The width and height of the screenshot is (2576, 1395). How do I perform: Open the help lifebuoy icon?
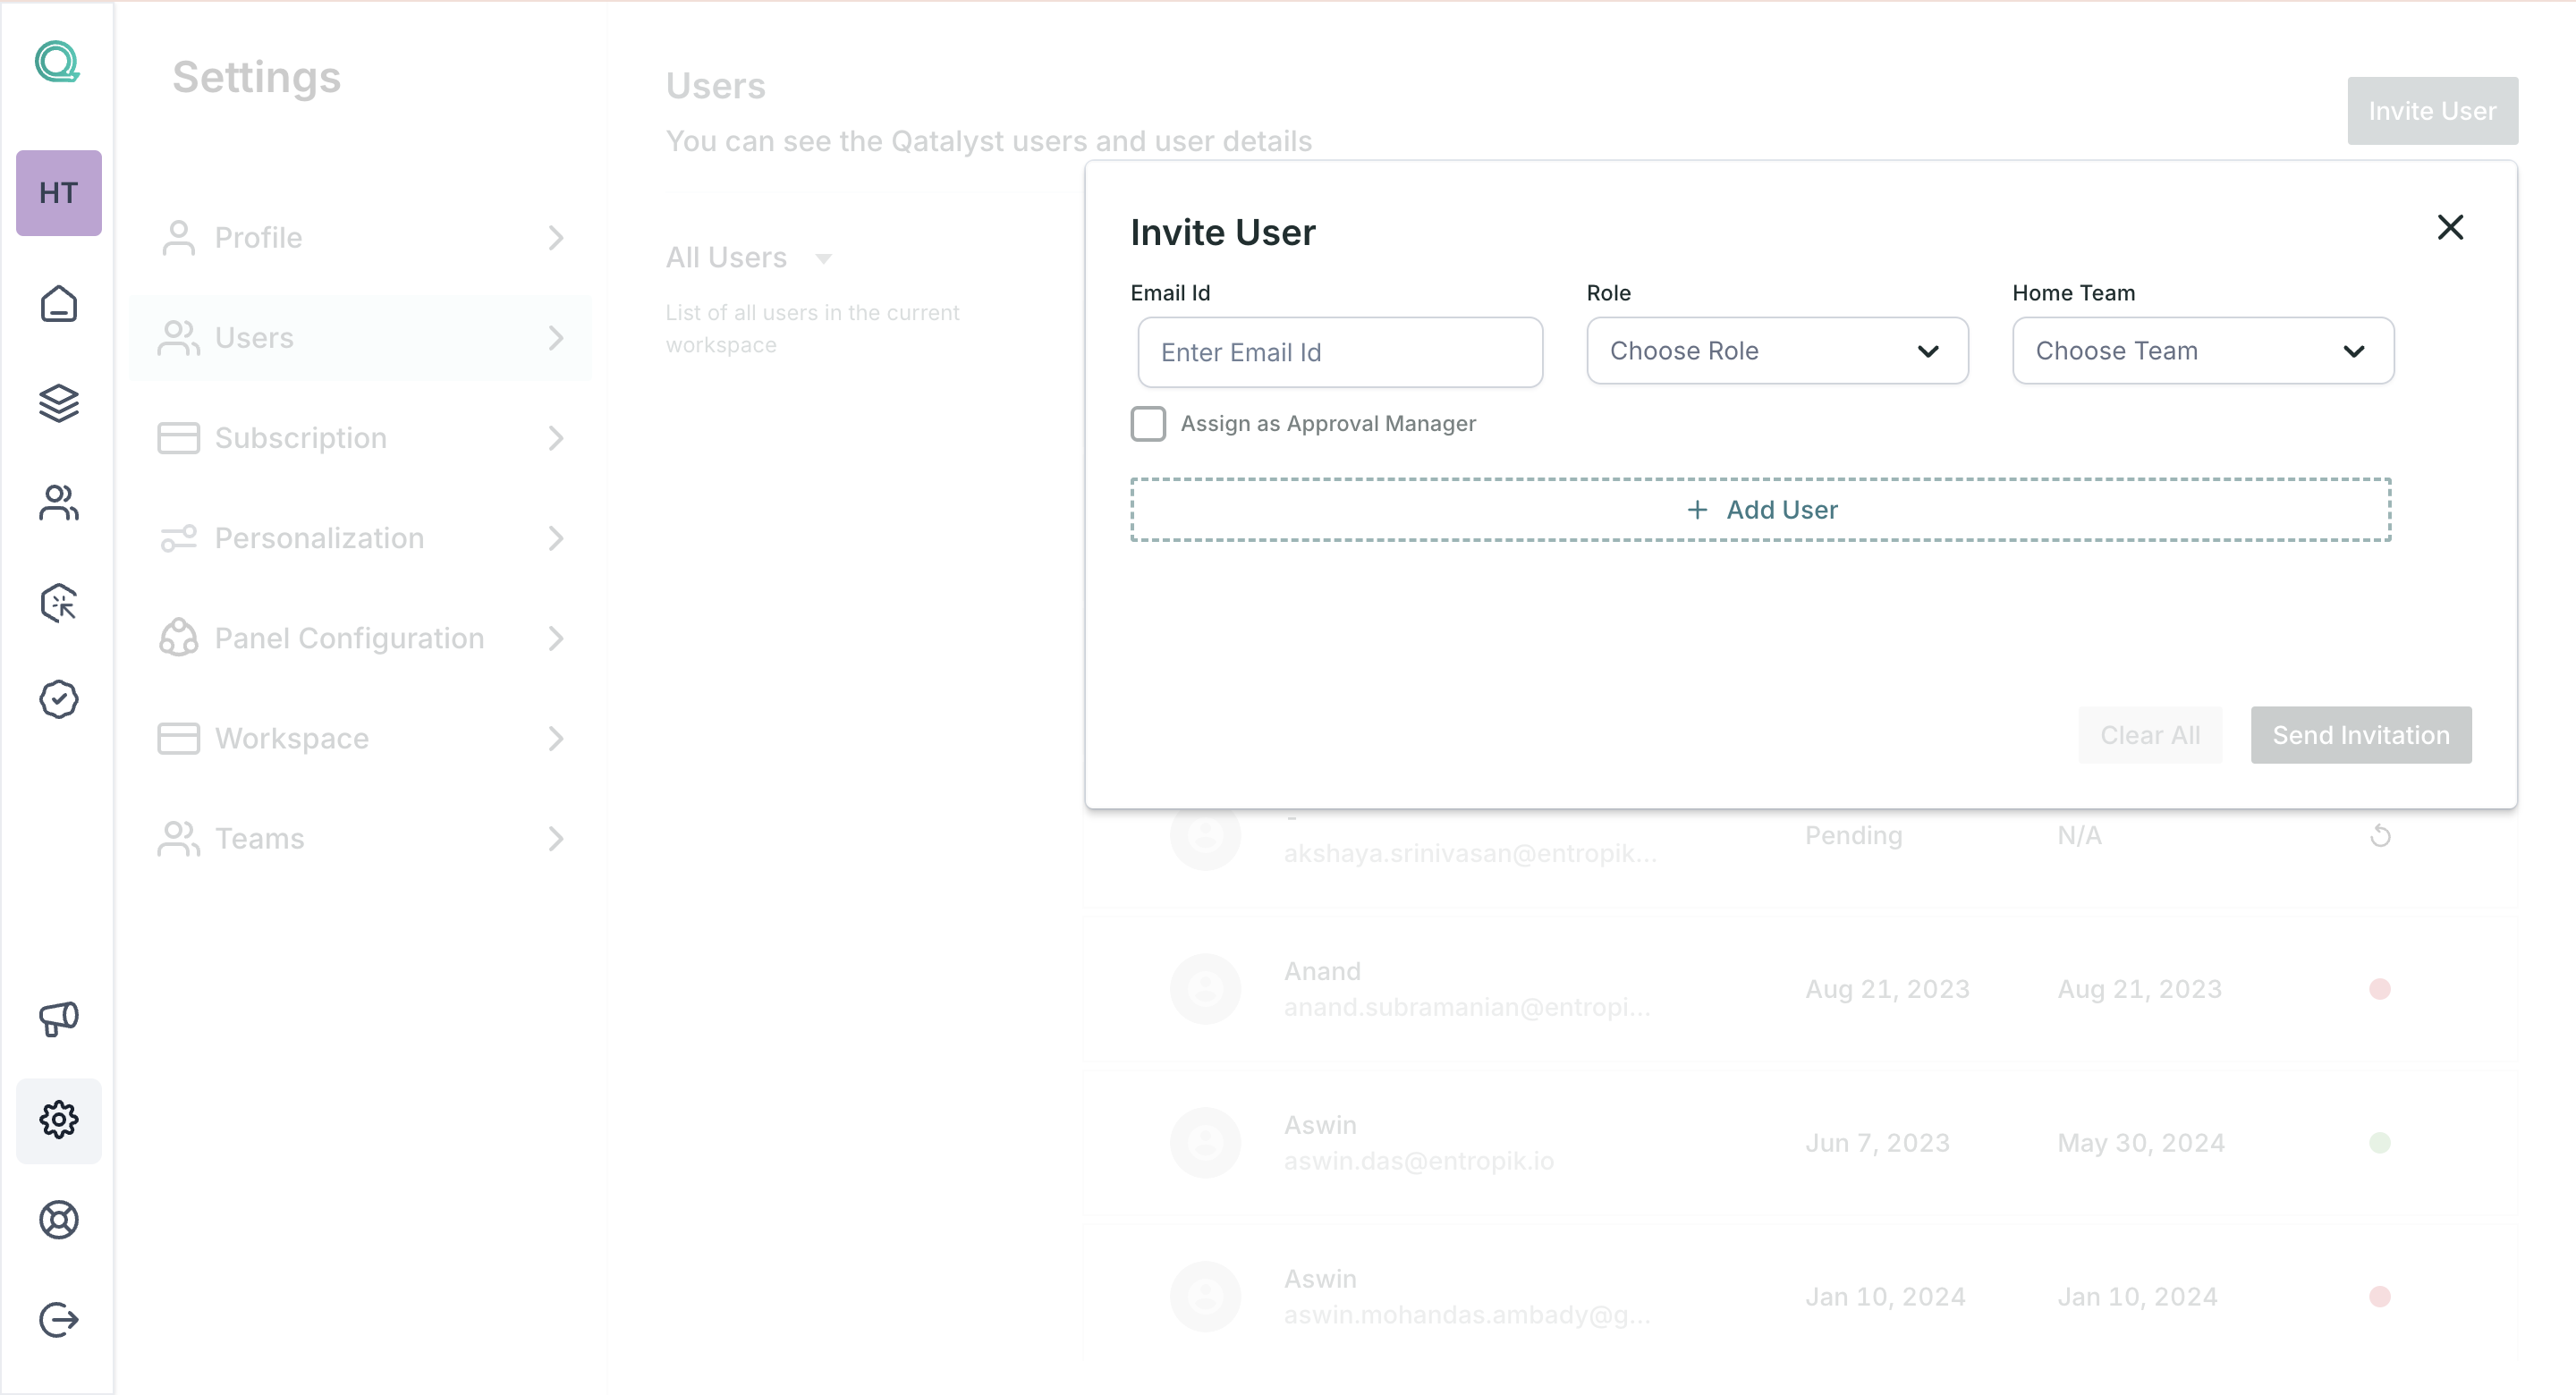(59, 1220)
